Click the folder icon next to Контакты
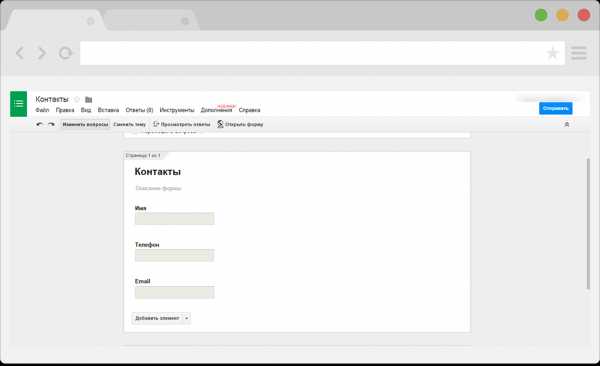This screenshot has width=600, height=366. pyautogui.click(x=88, y=100)
